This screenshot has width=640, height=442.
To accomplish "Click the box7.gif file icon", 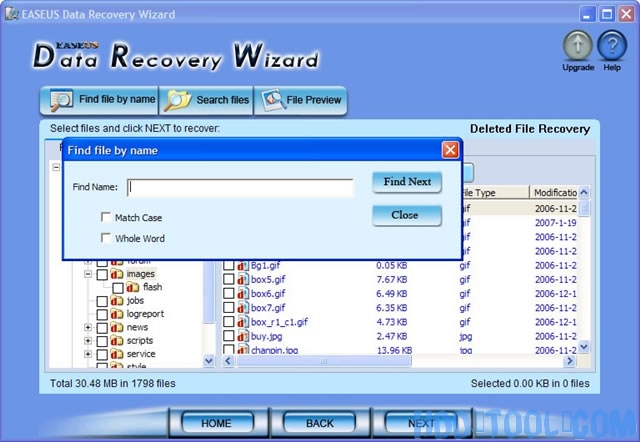I will coord(243,308).
